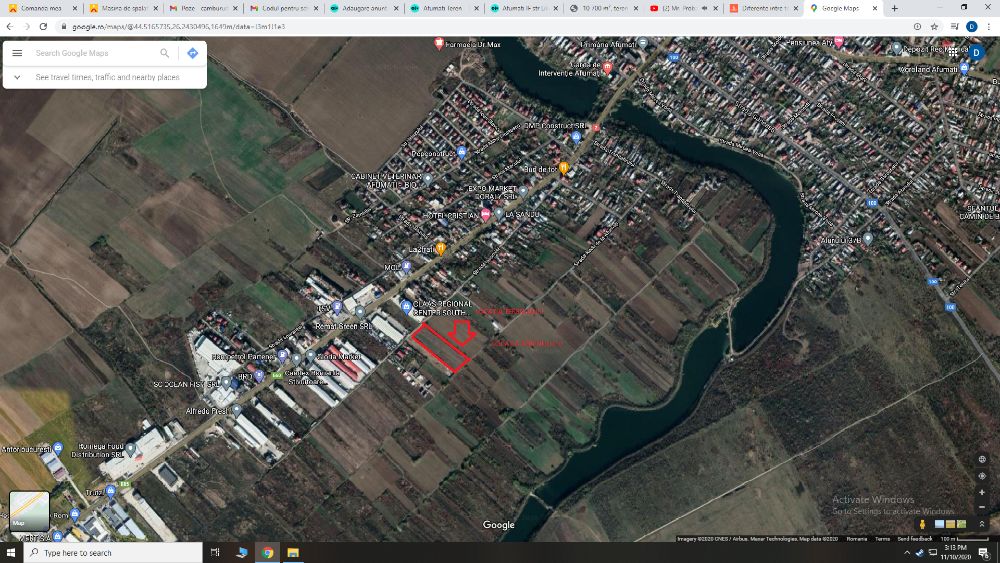
Task: Click the Send feedback link
Action: [915, 539]
